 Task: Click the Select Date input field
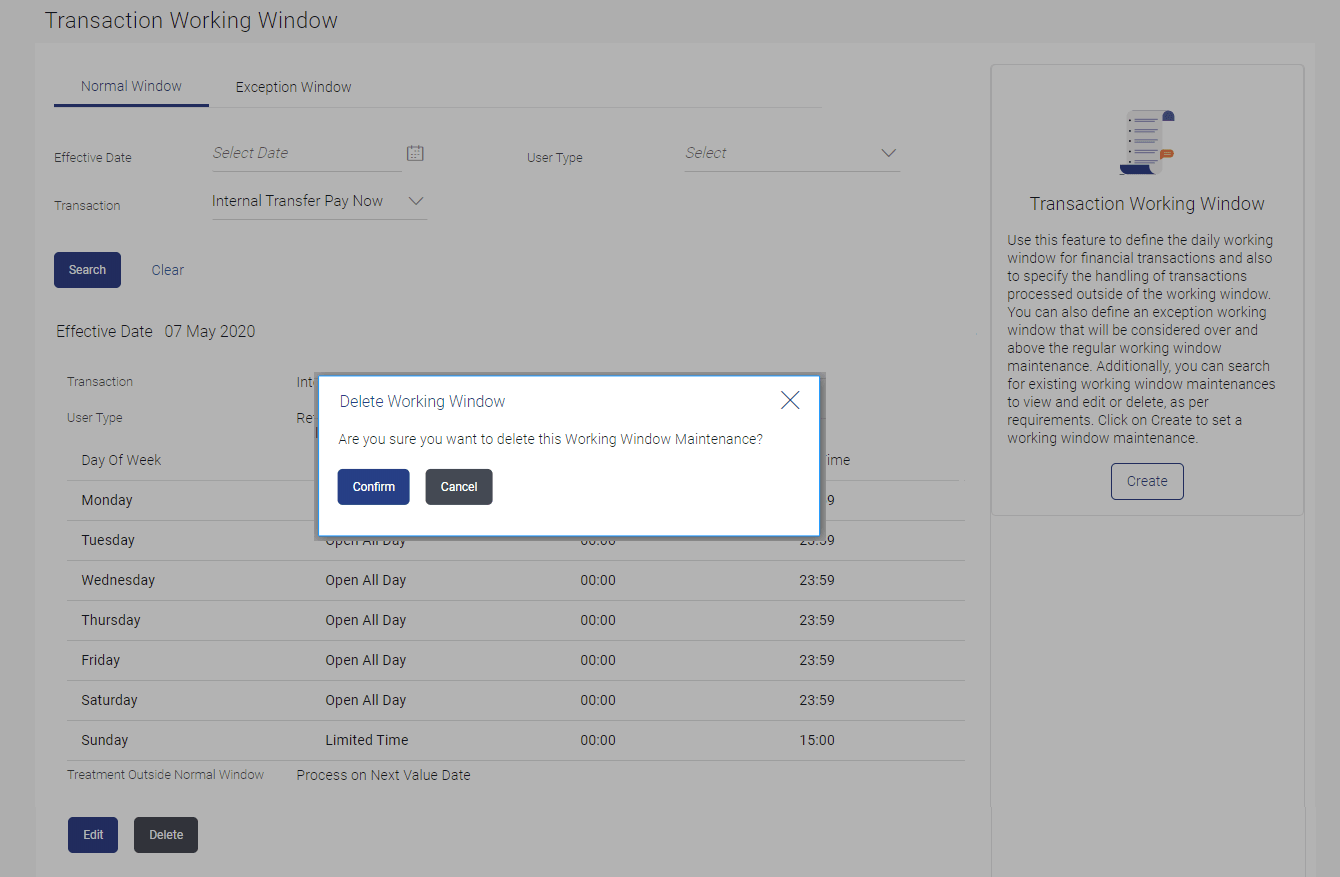click(306, 153)
